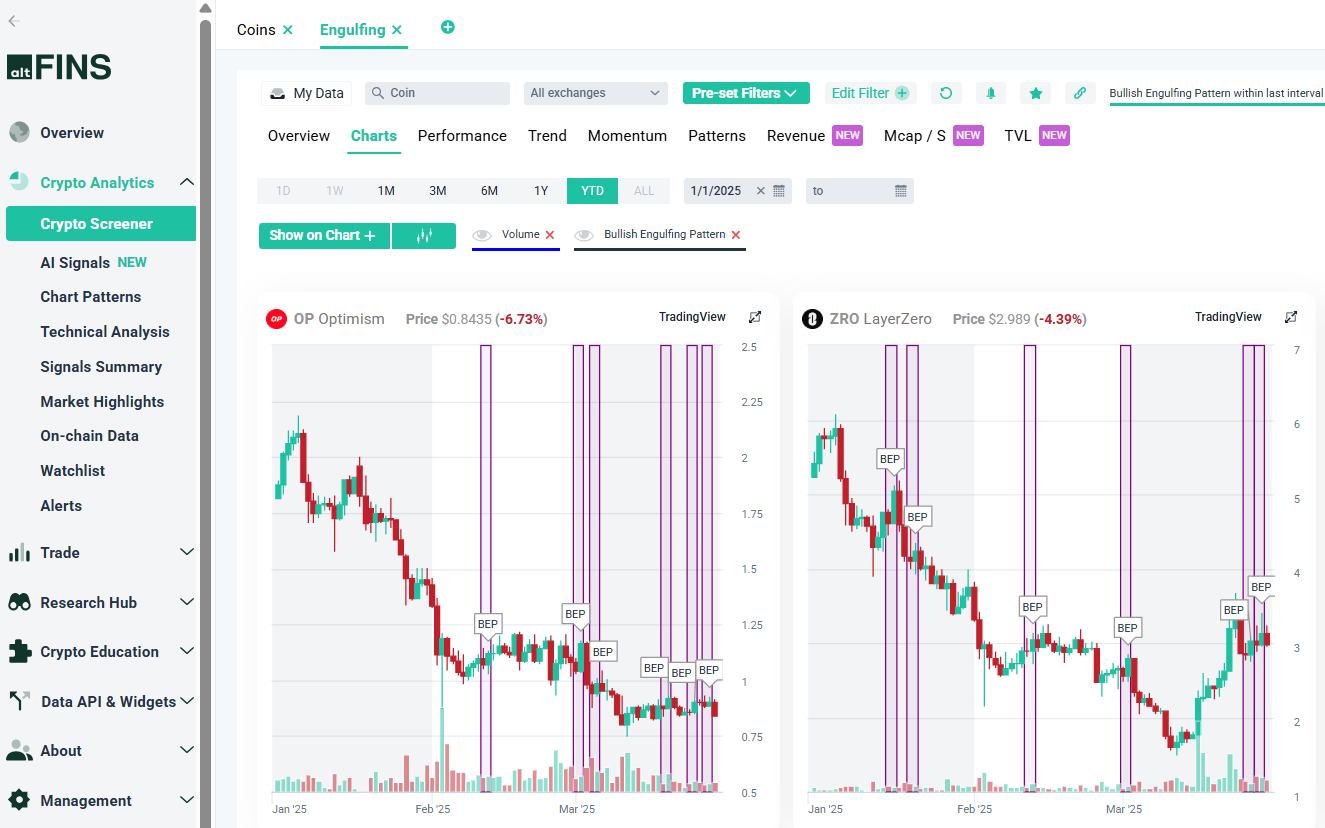Click the back arrow above altFINS logo
Viewport: 1325px width, 828px height.
click(14, 20)
